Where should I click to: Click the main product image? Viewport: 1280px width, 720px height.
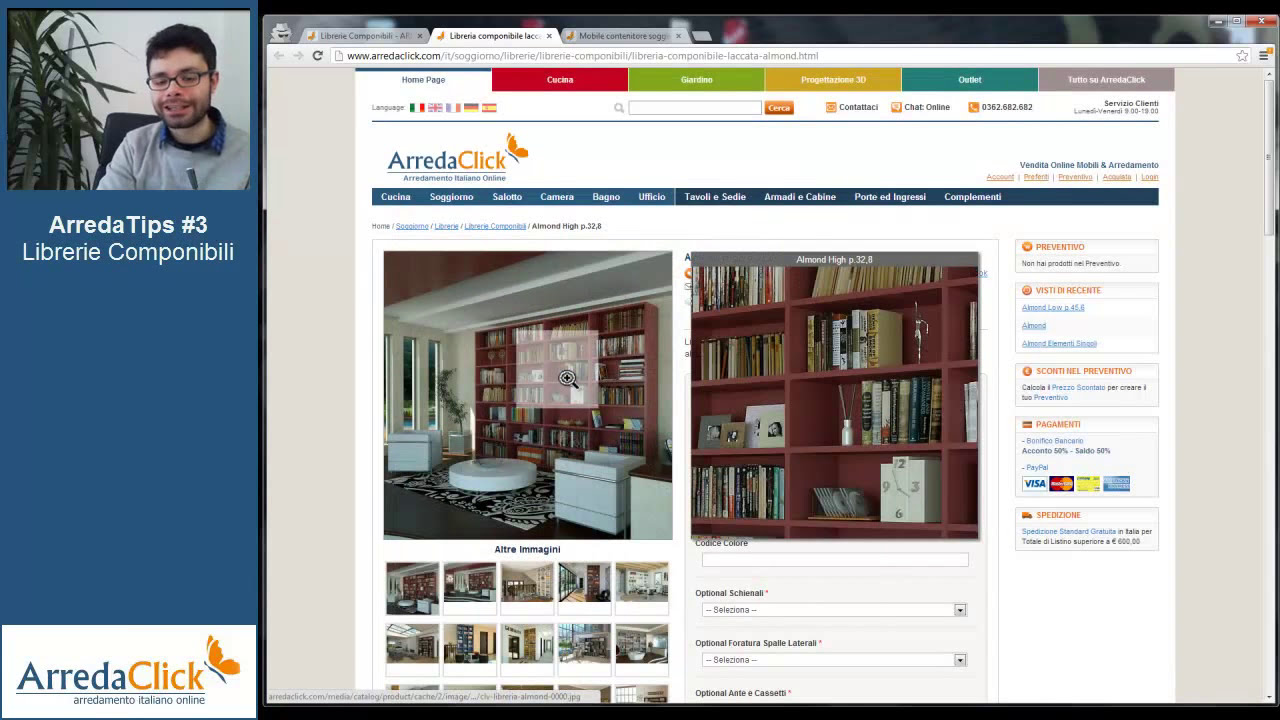(x=528, y=395)
